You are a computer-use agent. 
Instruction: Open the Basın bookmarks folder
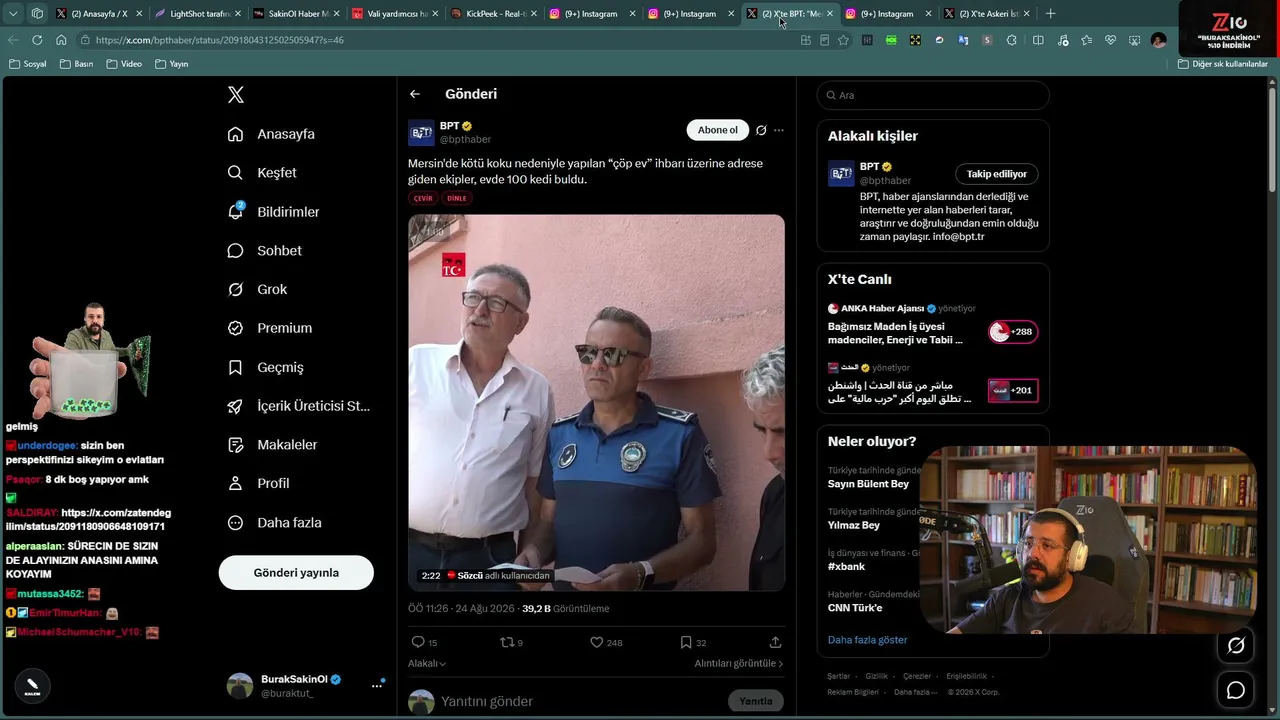coord(77,64)
